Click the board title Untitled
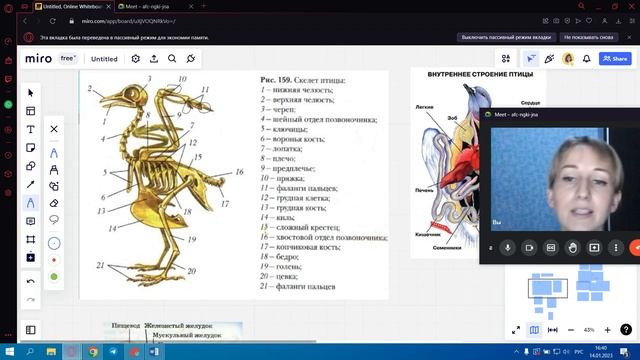 click(104, 59)
